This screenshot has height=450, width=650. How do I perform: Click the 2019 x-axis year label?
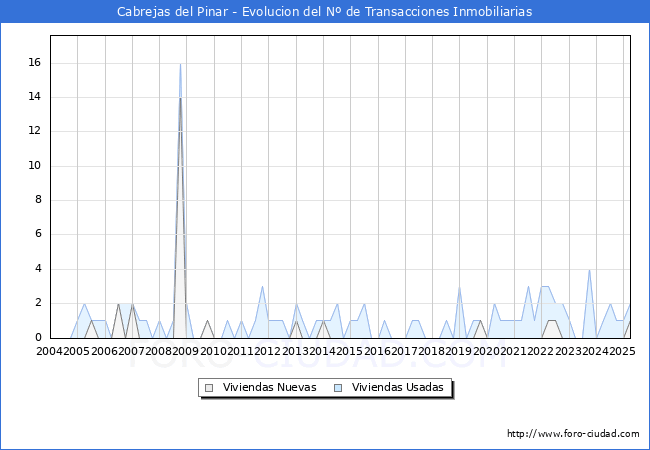coord(458,351)
